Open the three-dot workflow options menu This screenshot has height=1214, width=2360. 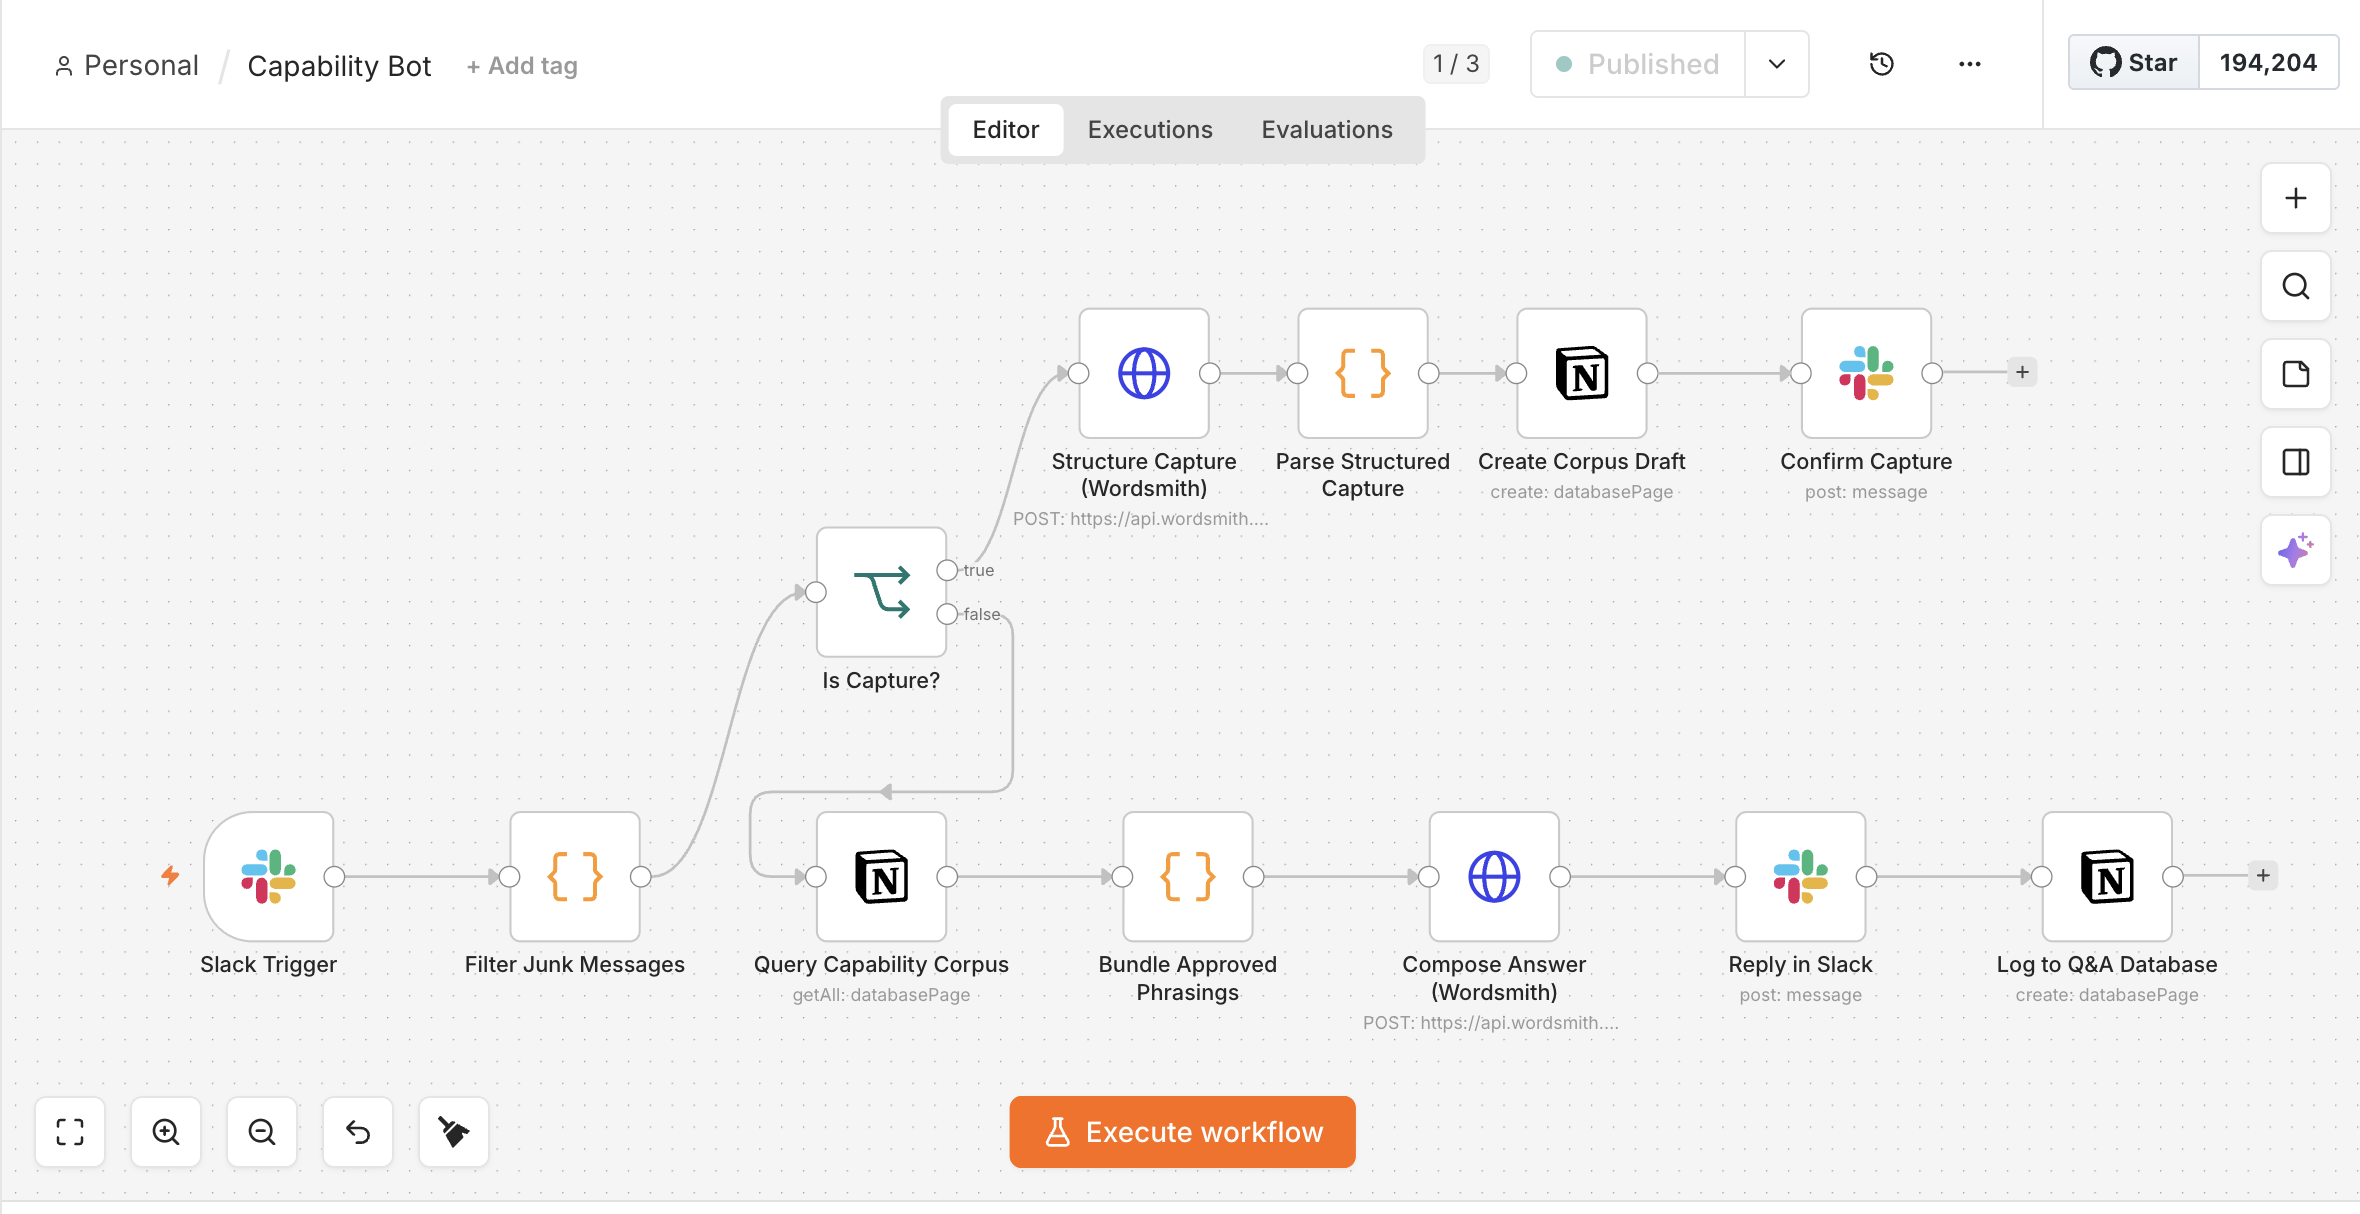(x=1970, y=64)
